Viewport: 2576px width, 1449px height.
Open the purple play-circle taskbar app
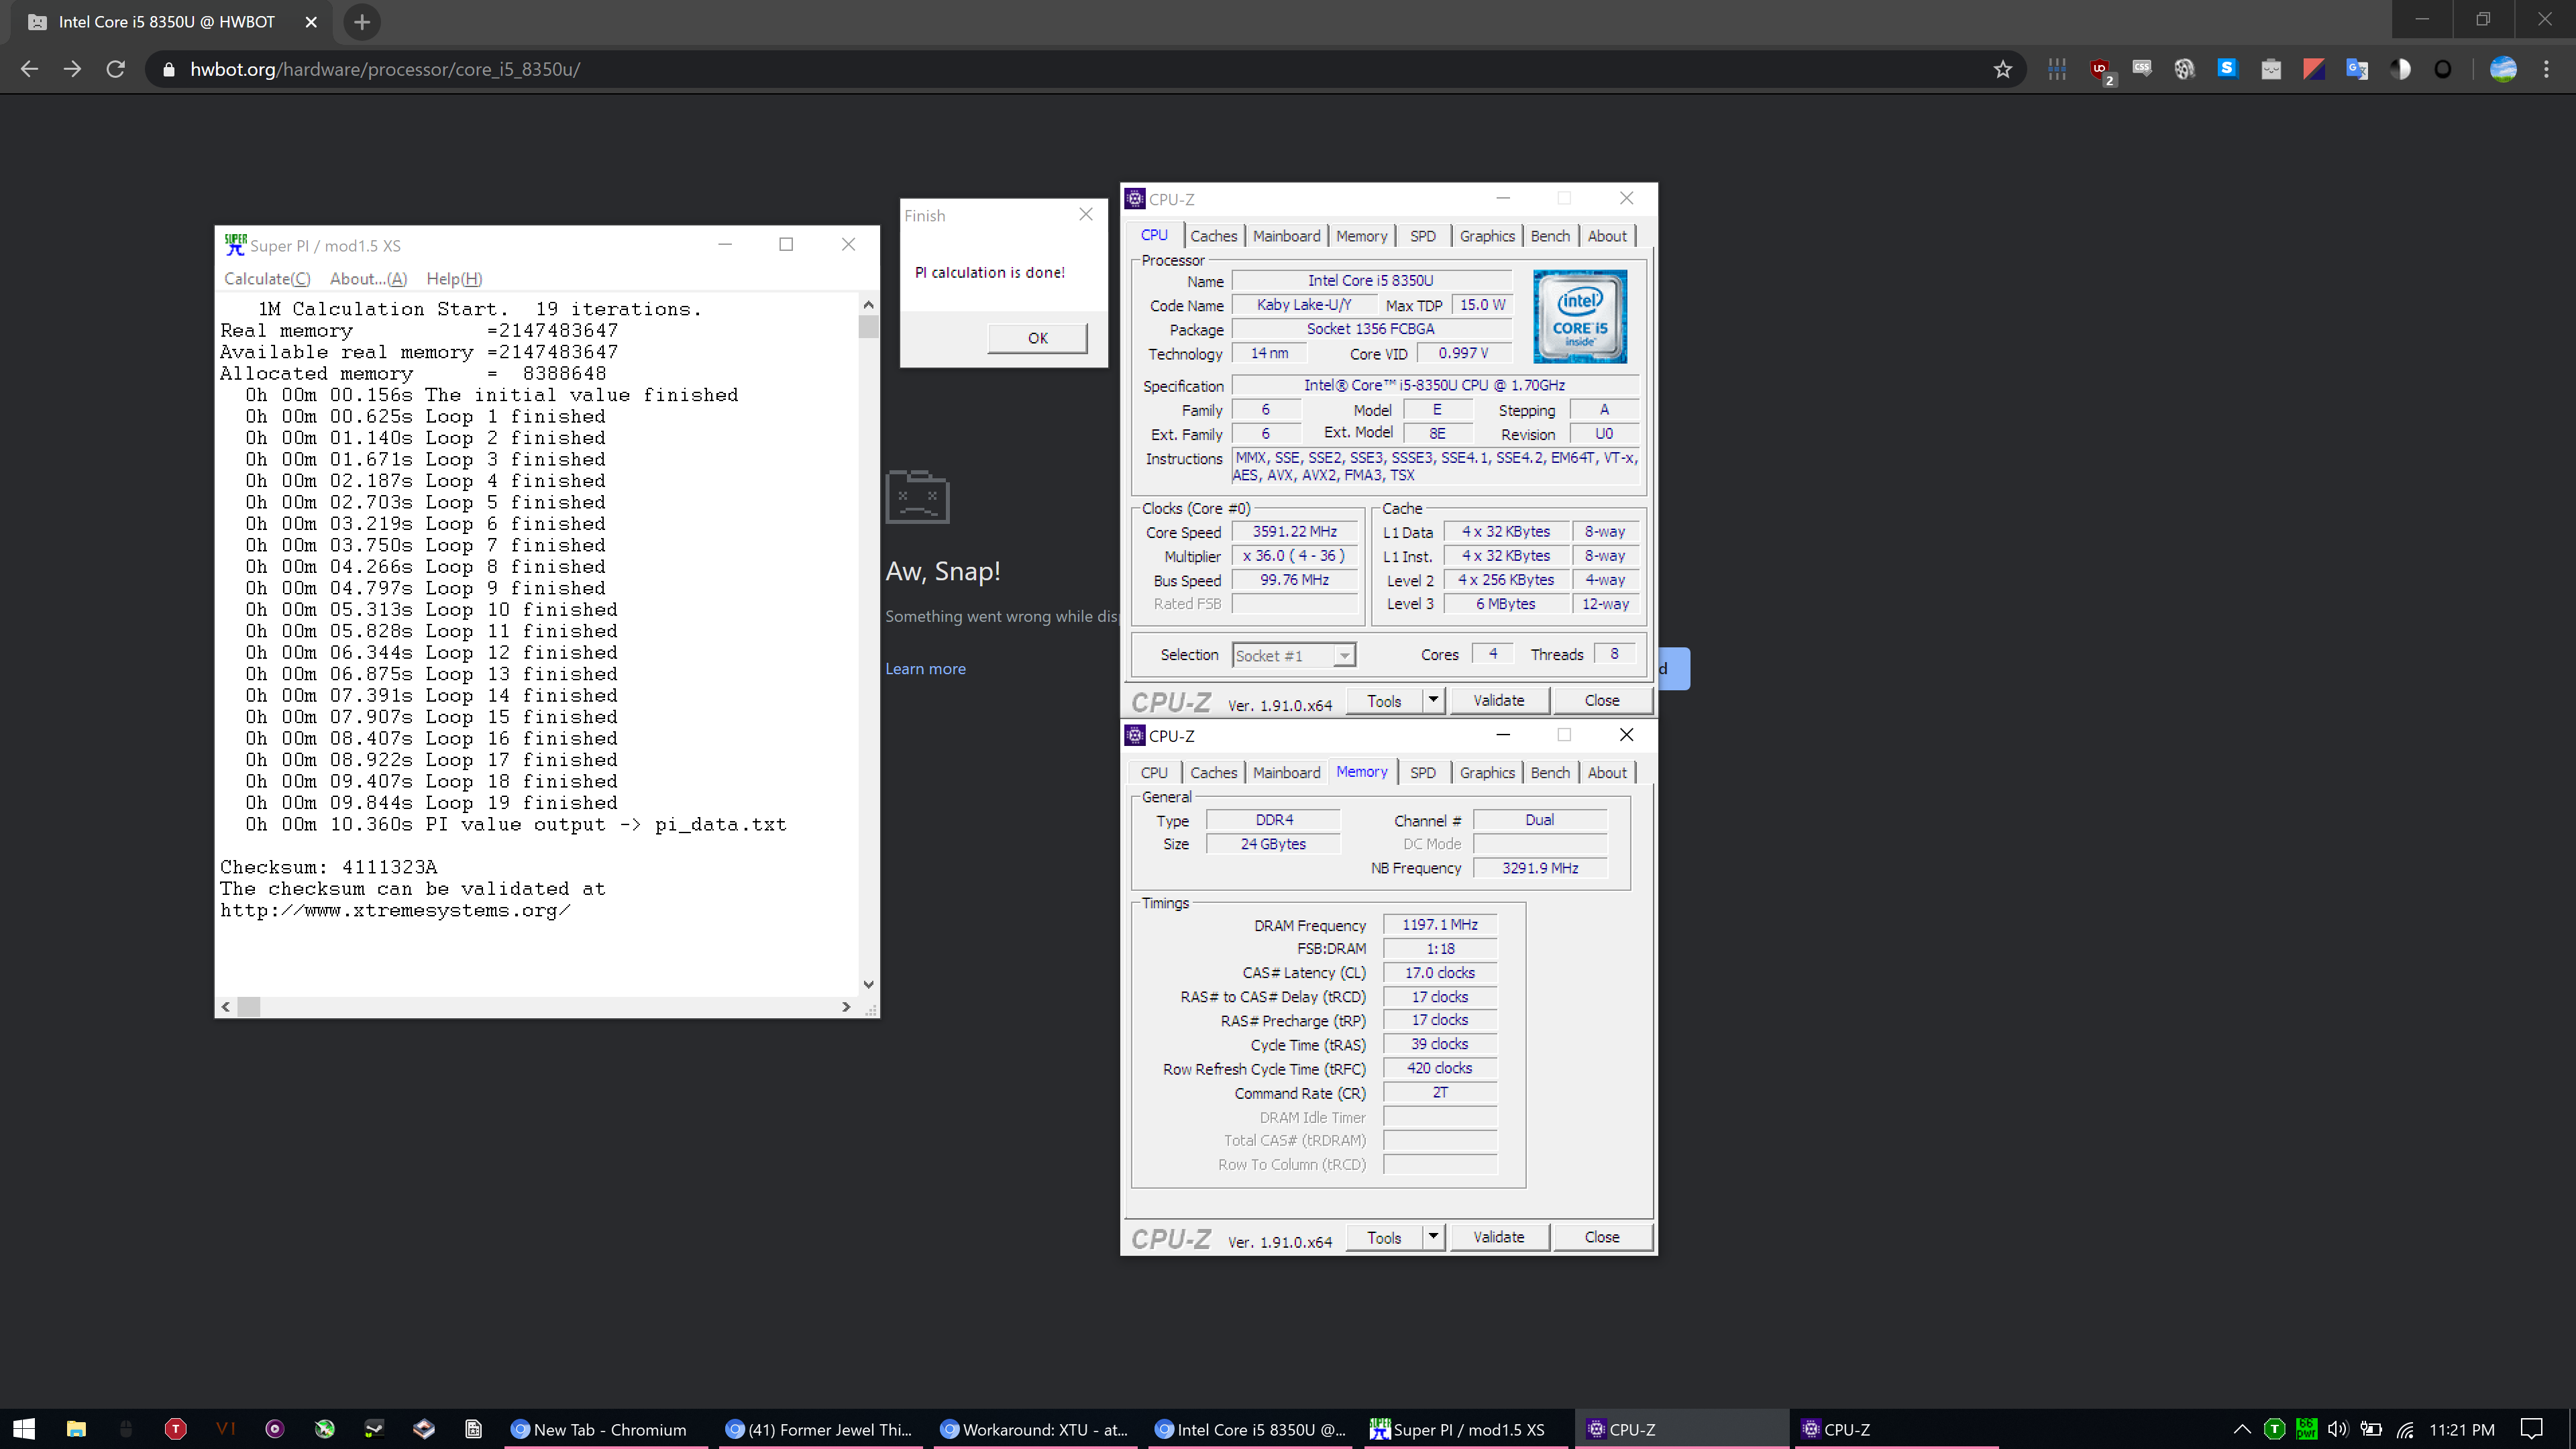coord(275,1429)
